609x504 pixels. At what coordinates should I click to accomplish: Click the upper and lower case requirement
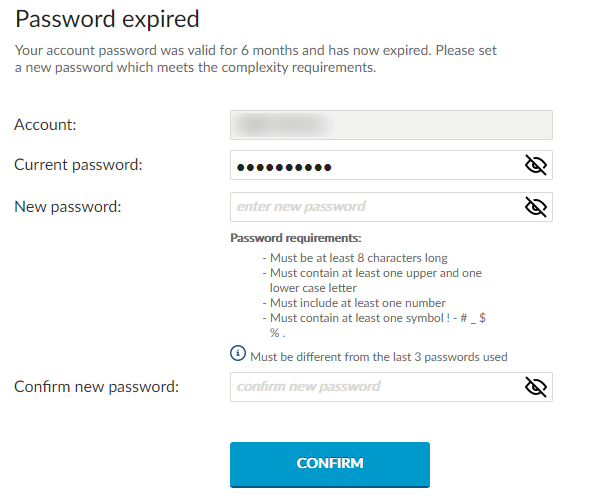(375, 280)
